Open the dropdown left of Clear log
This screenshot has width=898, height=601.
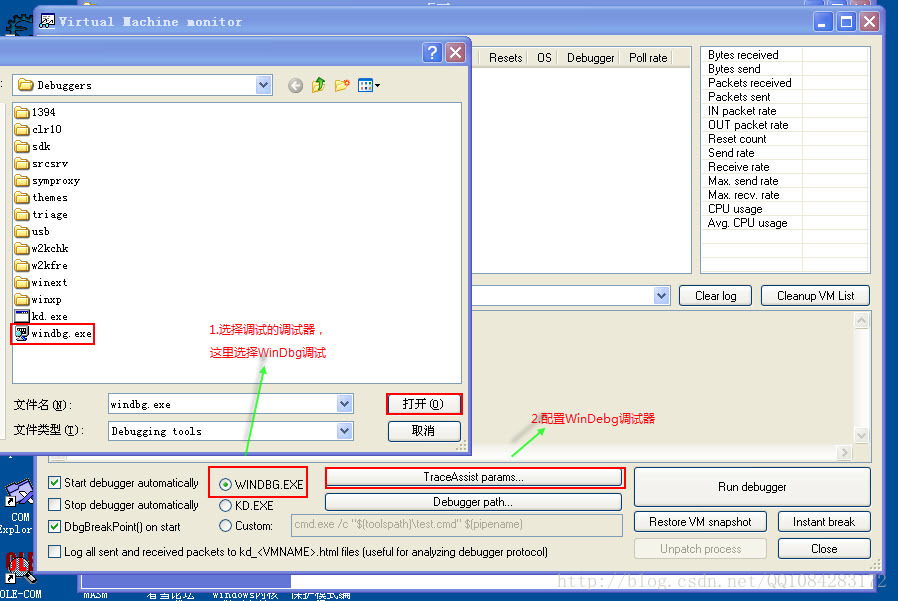661,296
